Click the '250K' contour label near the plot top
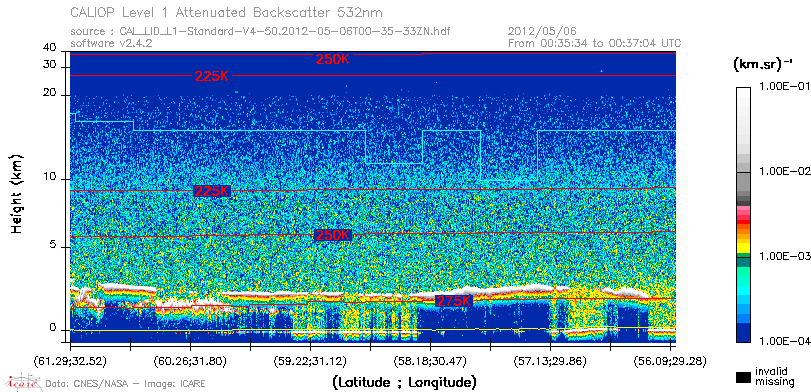 click(333, 59)
